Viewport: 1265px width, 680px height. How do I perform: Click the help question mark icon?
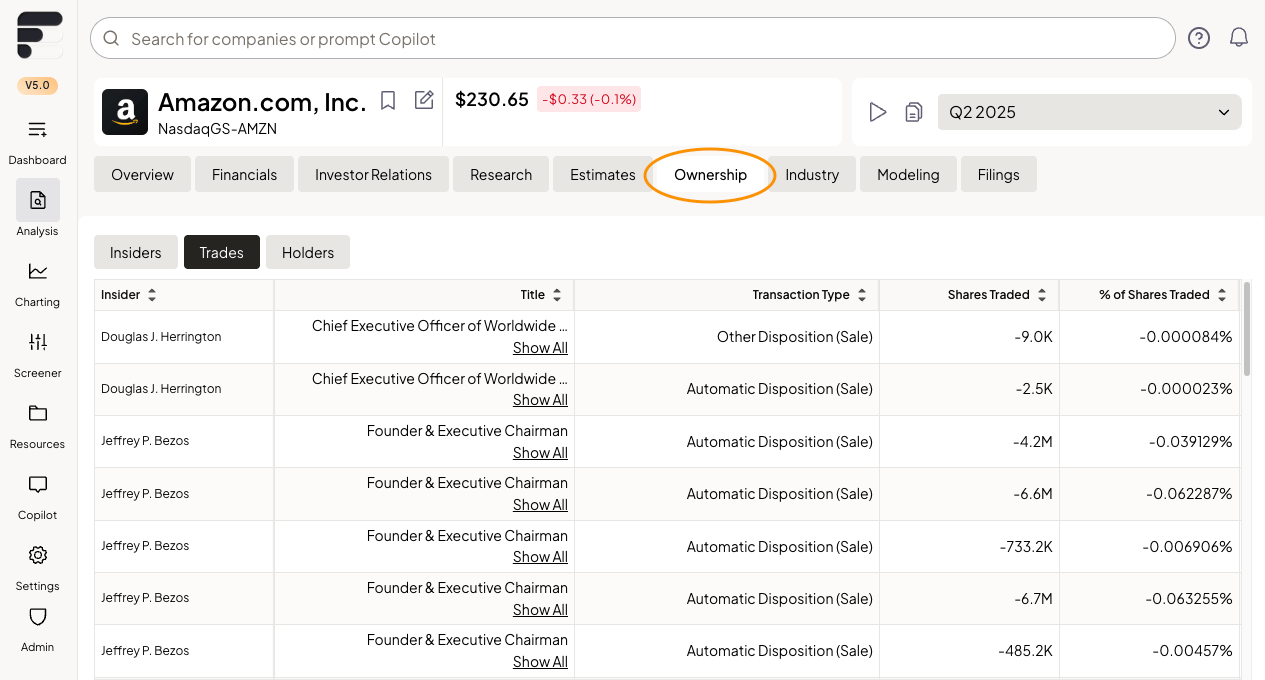(x=1199, y=38)
